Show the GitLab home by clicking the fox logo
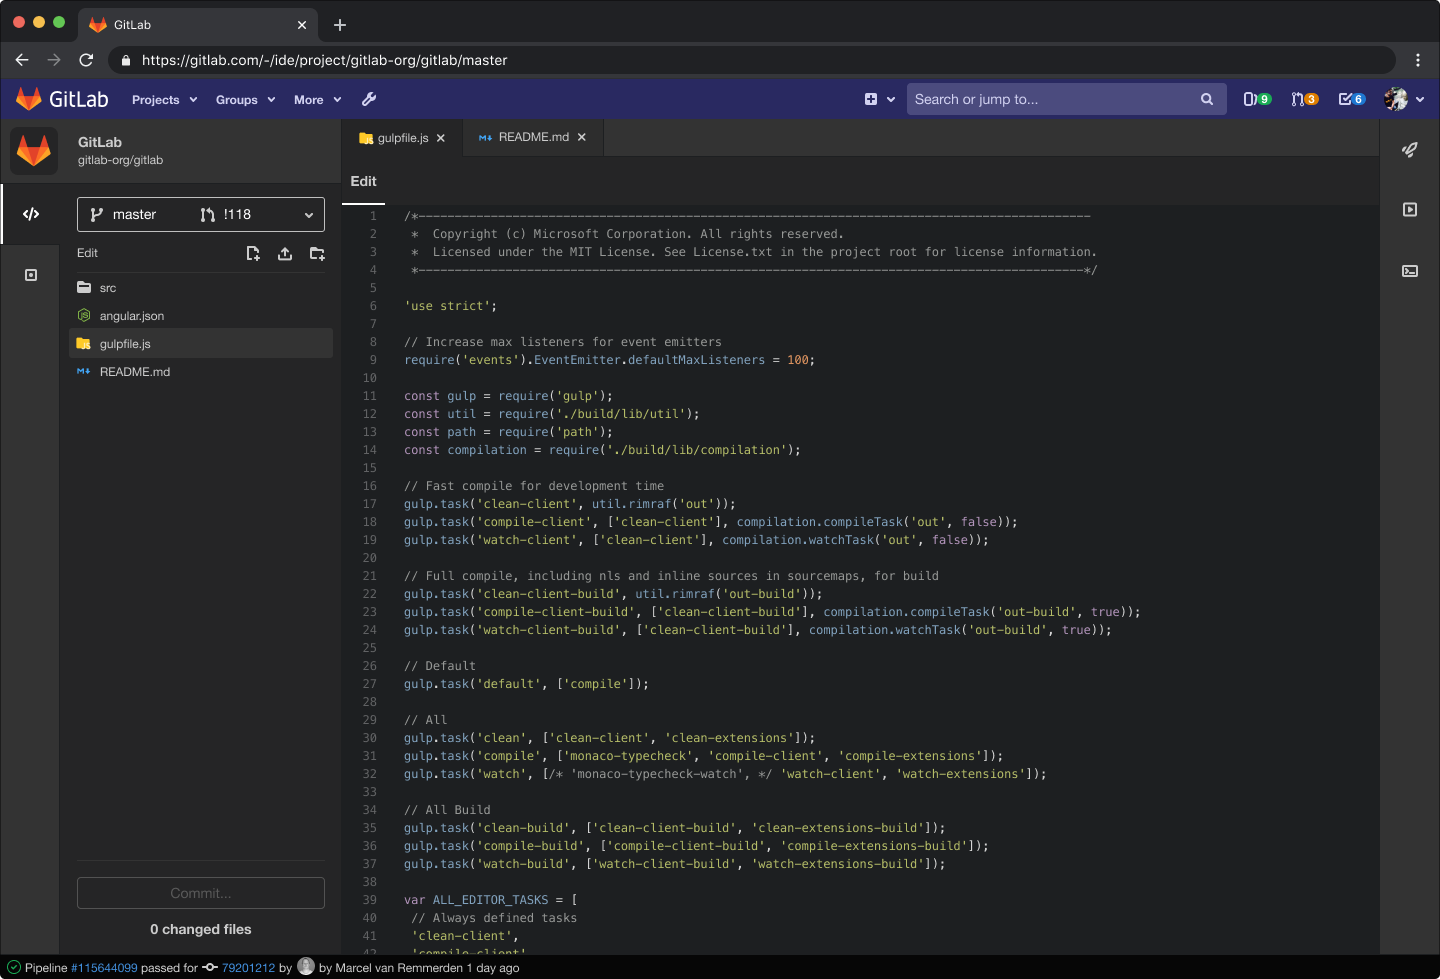Image resolution: width=1440 pixels, height=979 pixels. [28, 99]
